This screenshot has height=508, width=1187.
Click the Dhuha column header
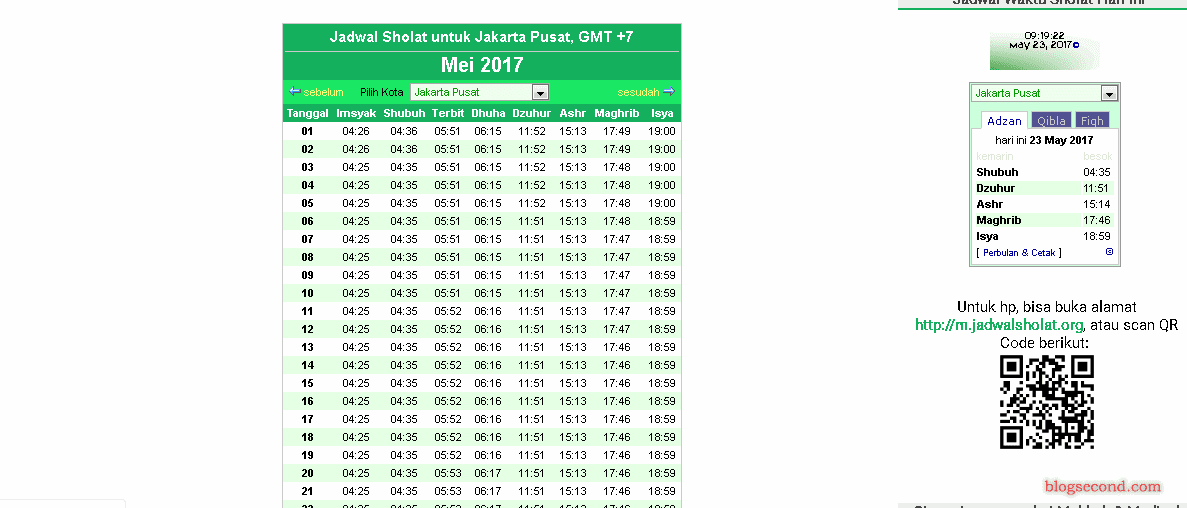point(488,114)
